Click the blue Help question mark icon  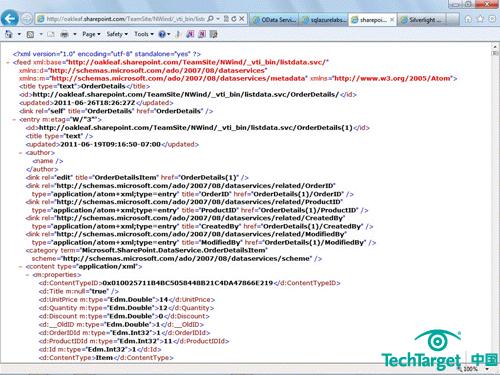click(162, 34)
